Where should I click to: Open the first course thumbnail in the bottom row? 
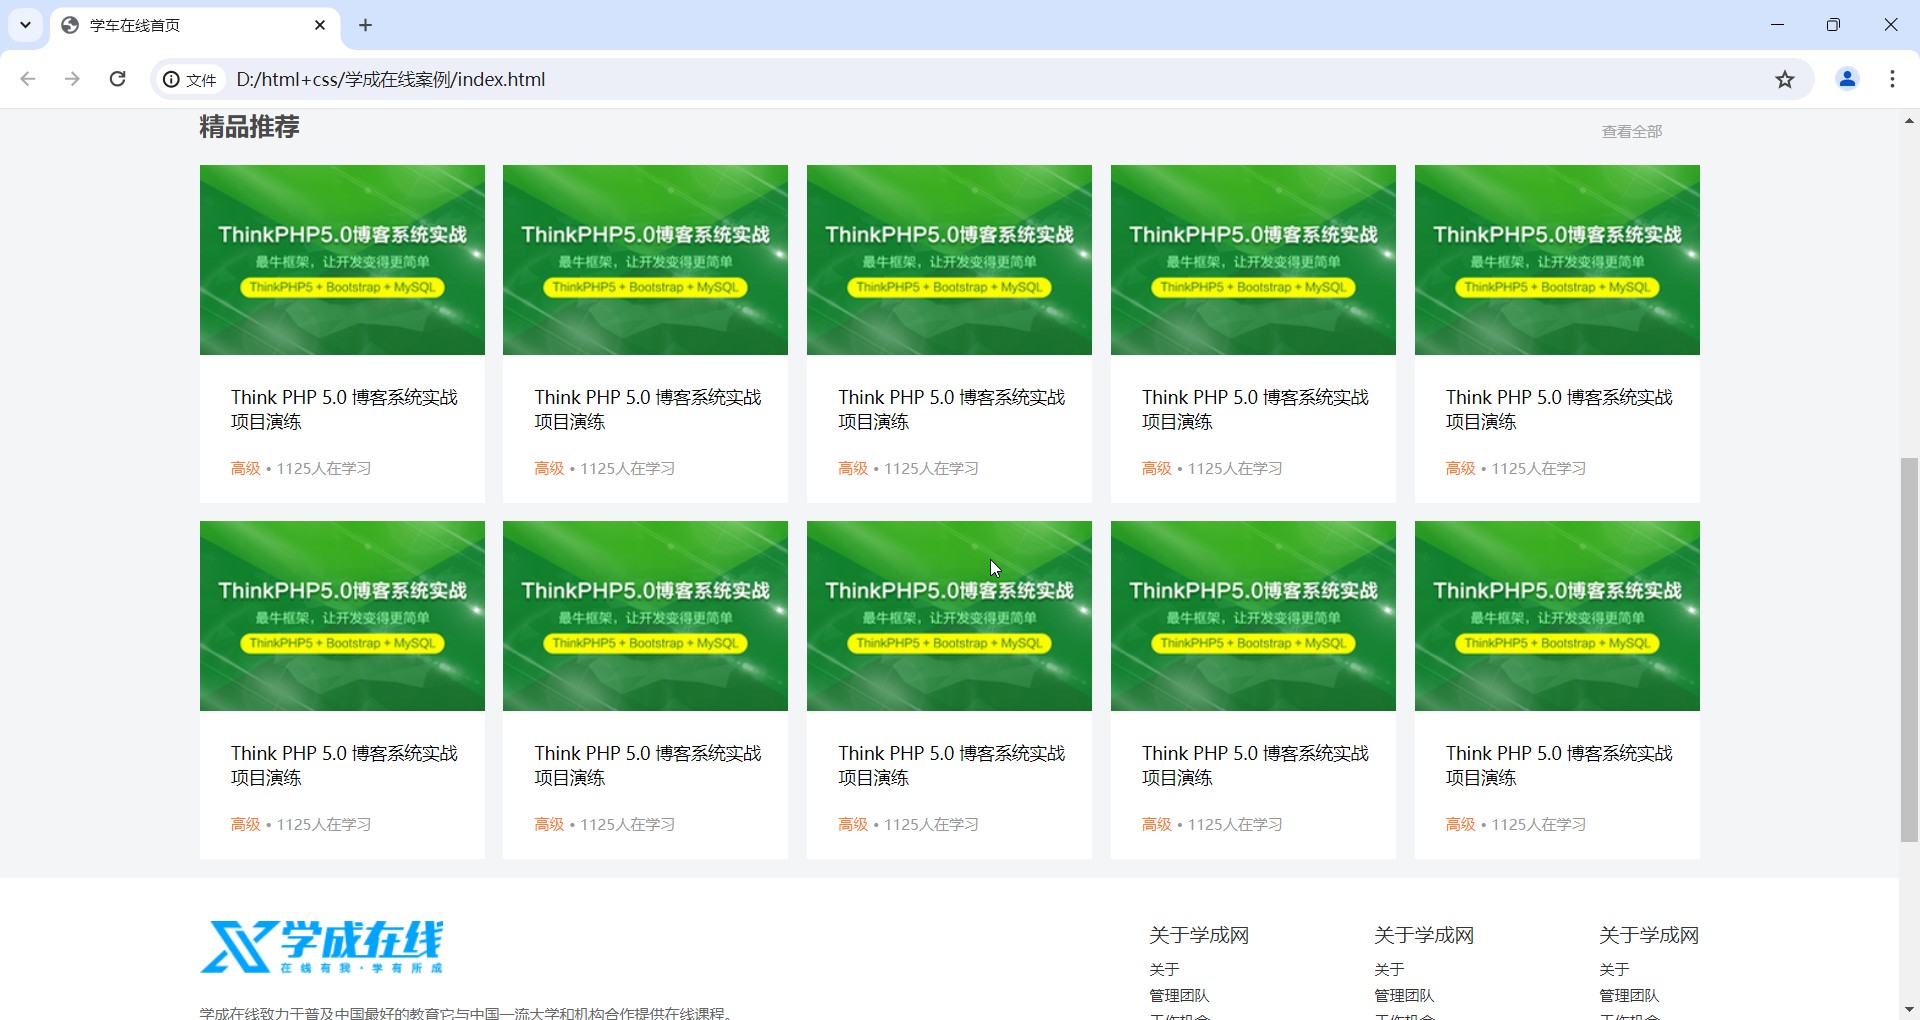pos(342,616)
